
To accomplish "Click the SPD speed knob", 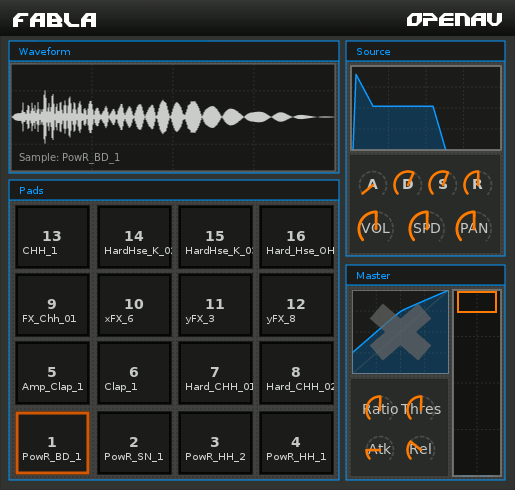I will pyautogui.click(x=427, y=228).
